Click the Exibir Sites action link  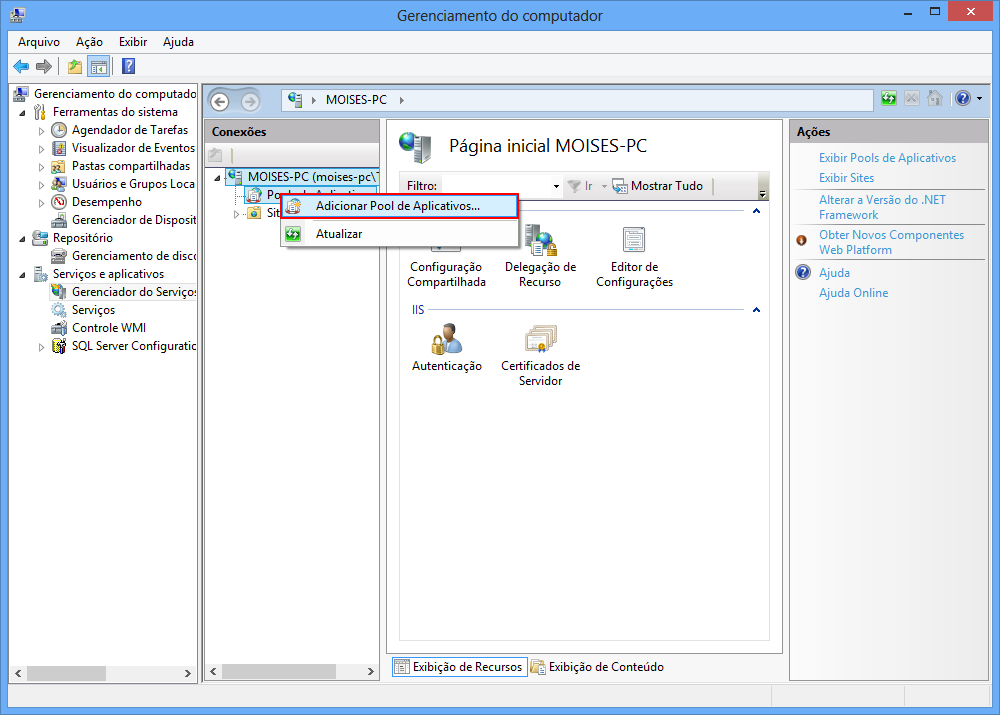tap(846, 178)
